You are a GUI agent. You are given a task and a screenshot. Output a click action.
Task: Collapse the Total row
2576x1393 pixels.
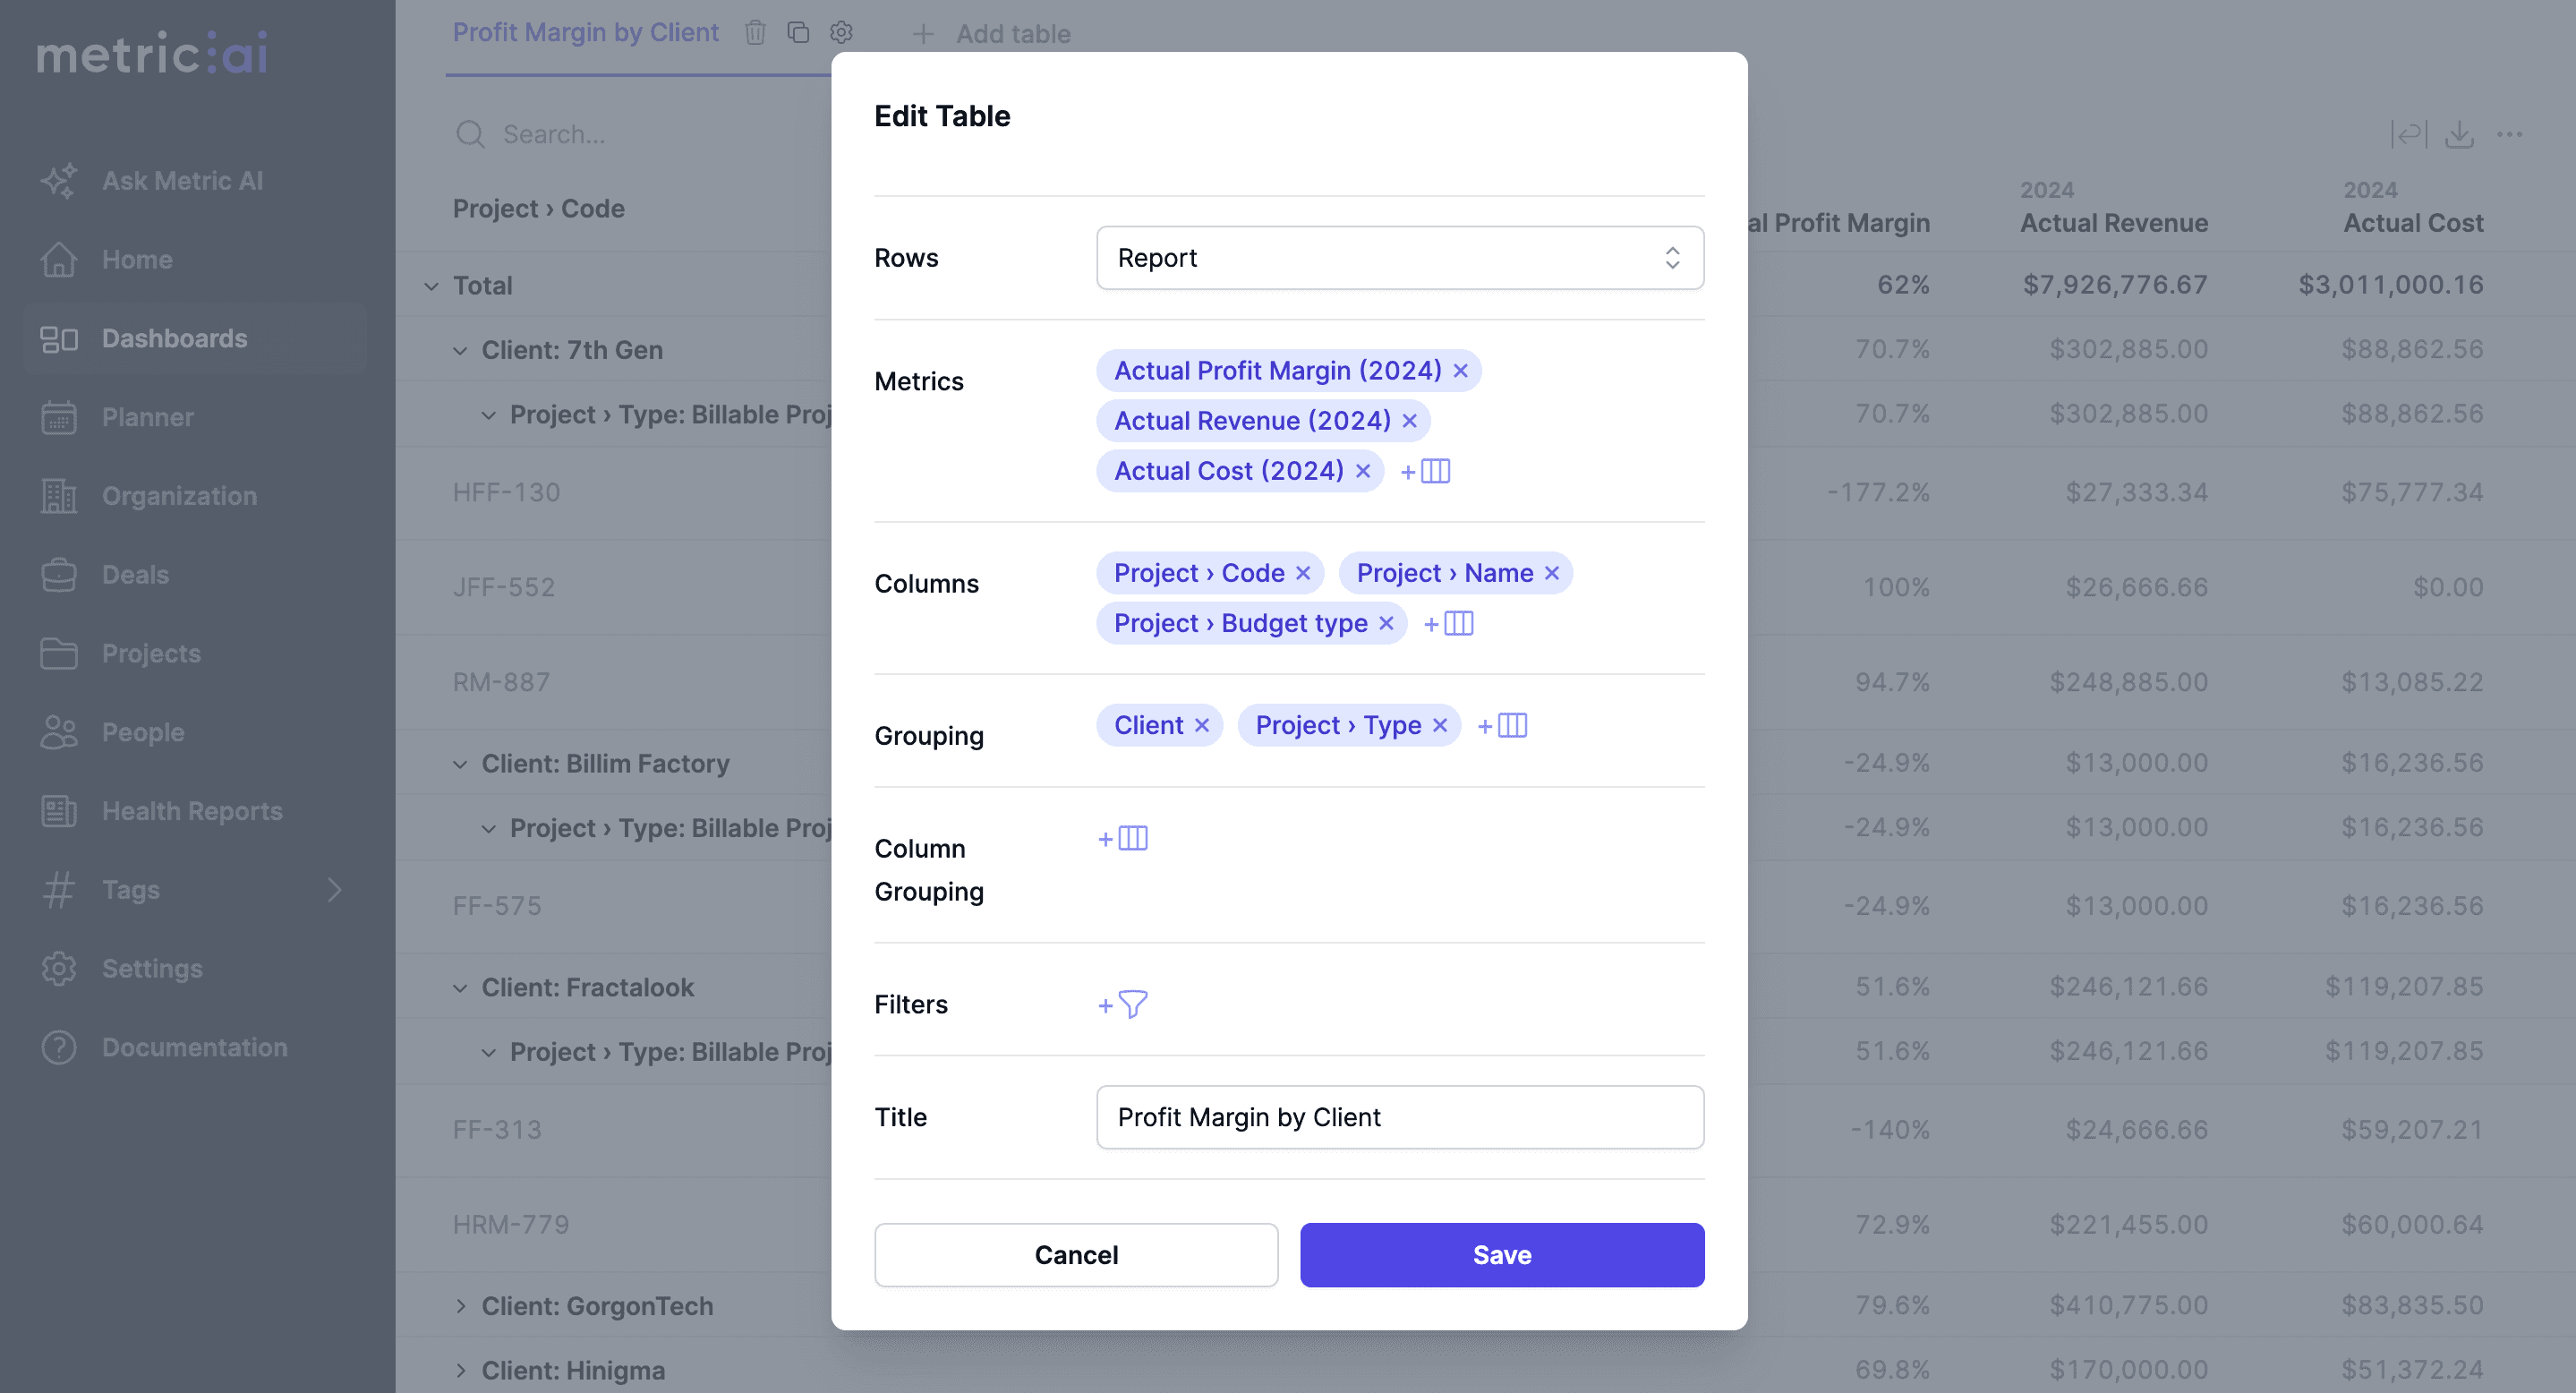pos(431,286)
